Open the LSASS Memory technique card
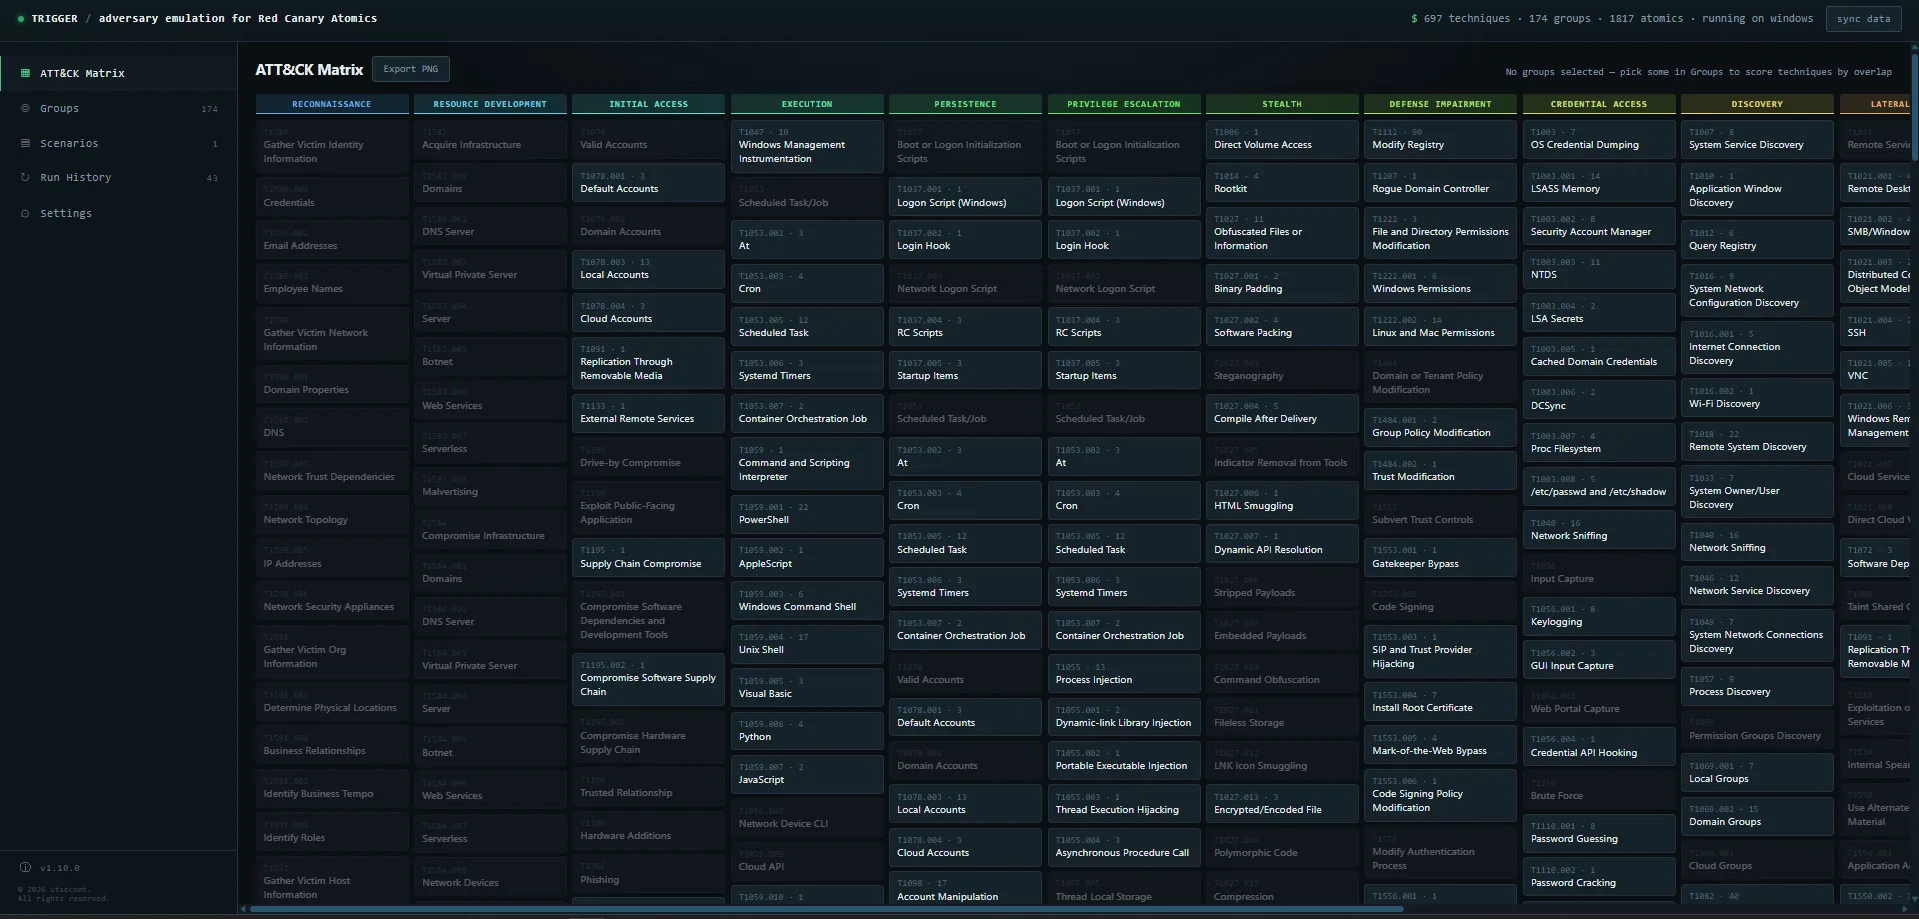 pyautogui.click(x=1598, y=182)
